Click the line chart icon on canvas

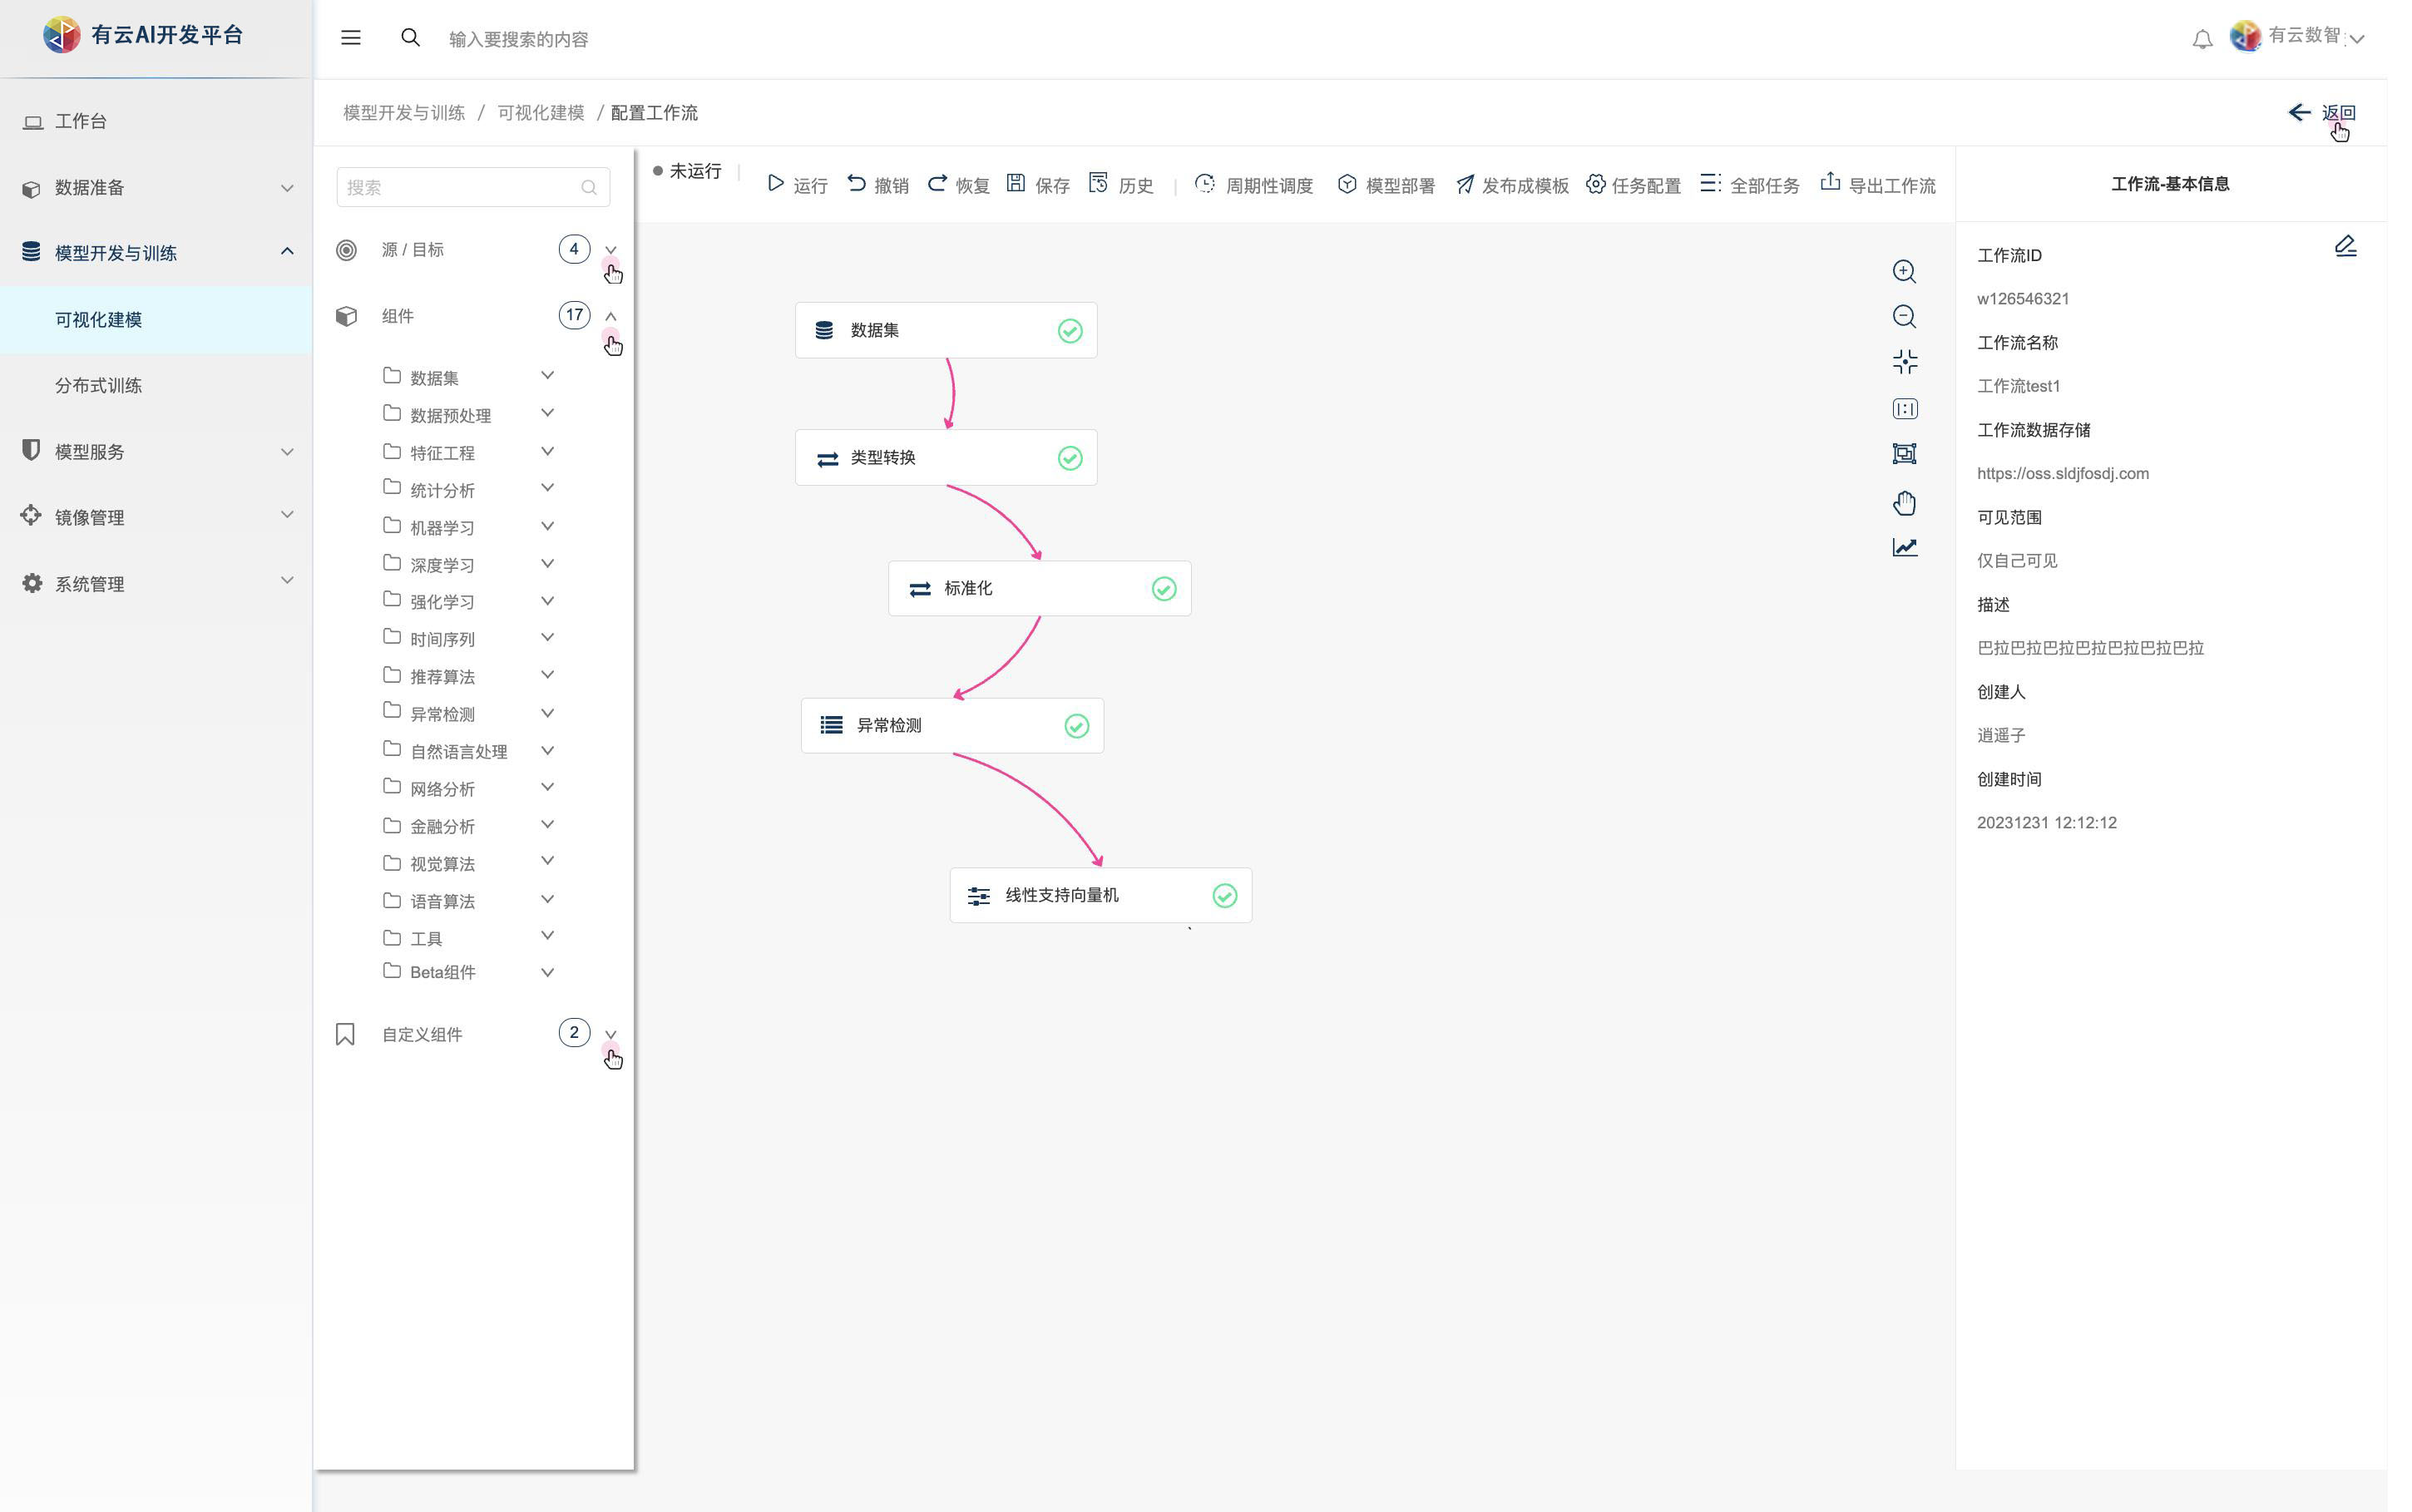tap(1903, 547)
